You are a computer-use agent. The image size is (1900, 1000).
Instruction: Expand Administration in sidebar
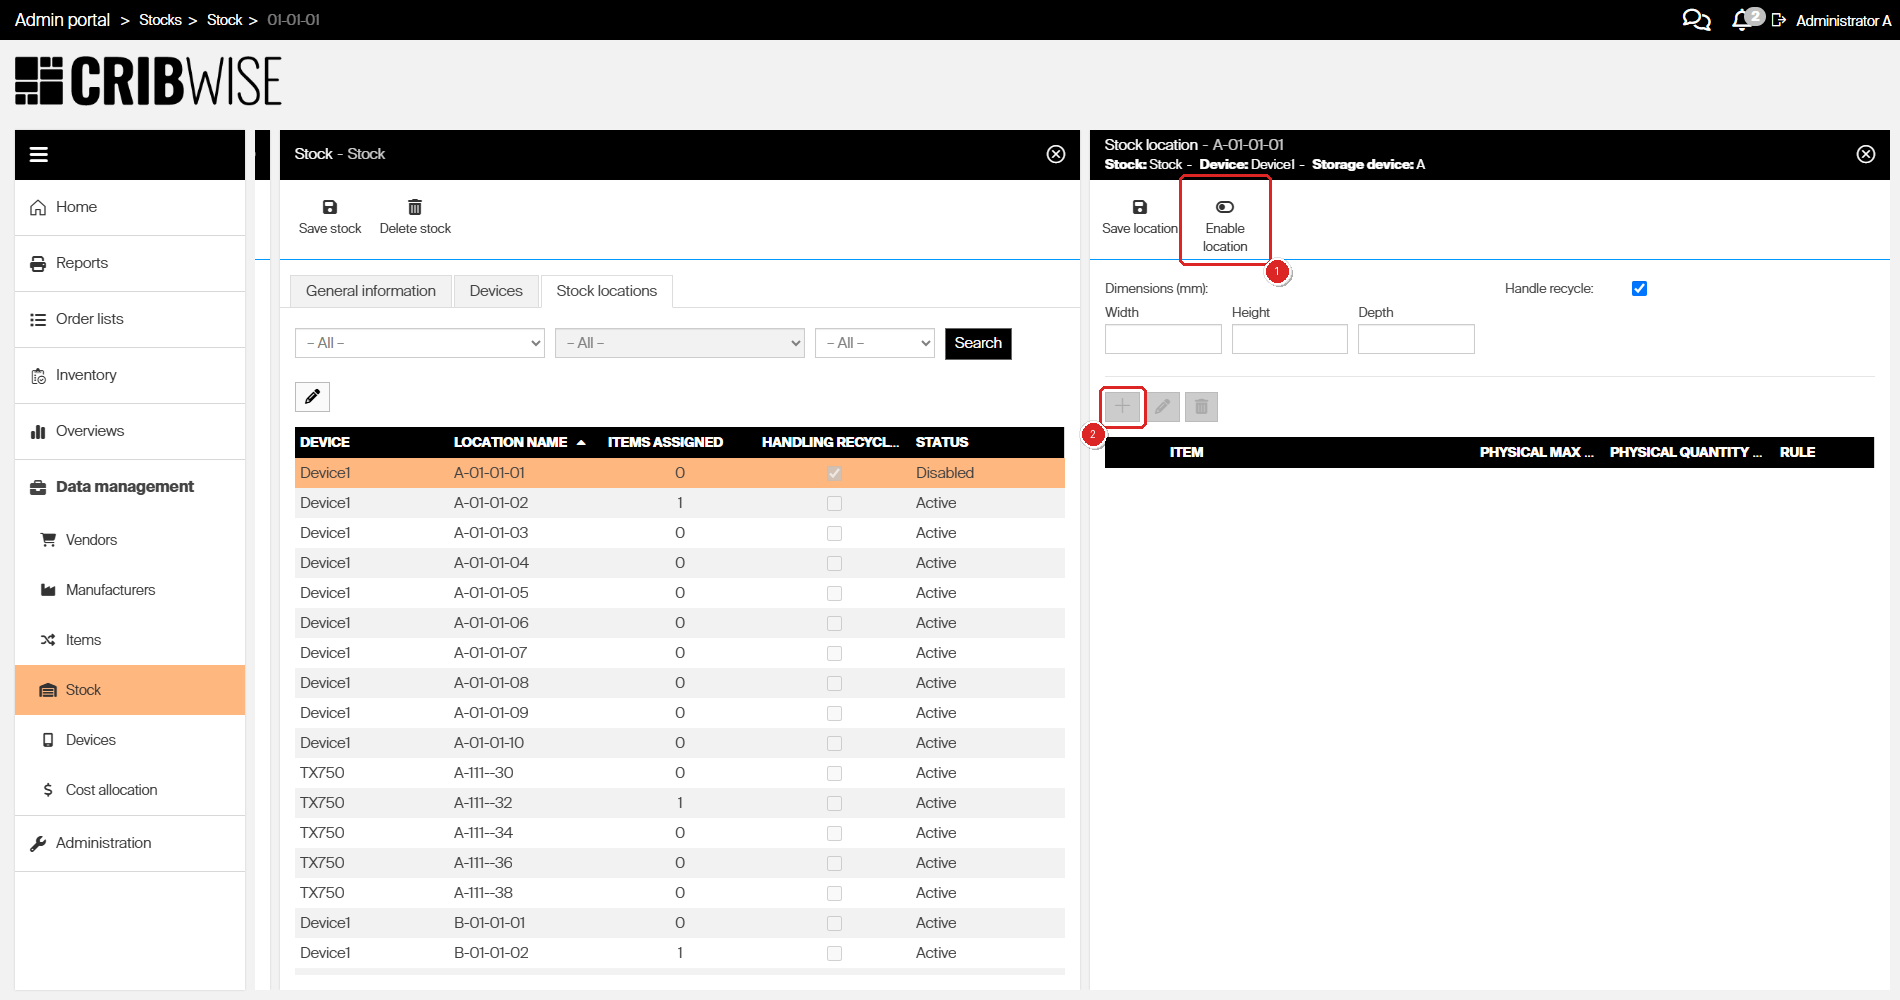point(130,843)
